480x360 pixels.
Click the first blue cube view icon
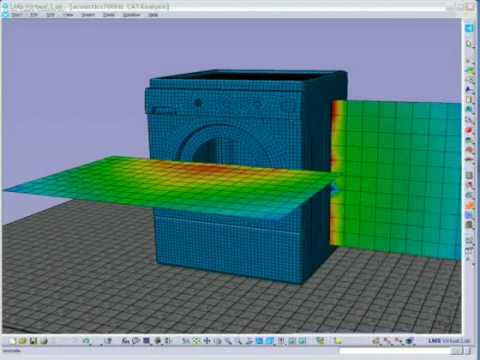click(x=259, y=341)
